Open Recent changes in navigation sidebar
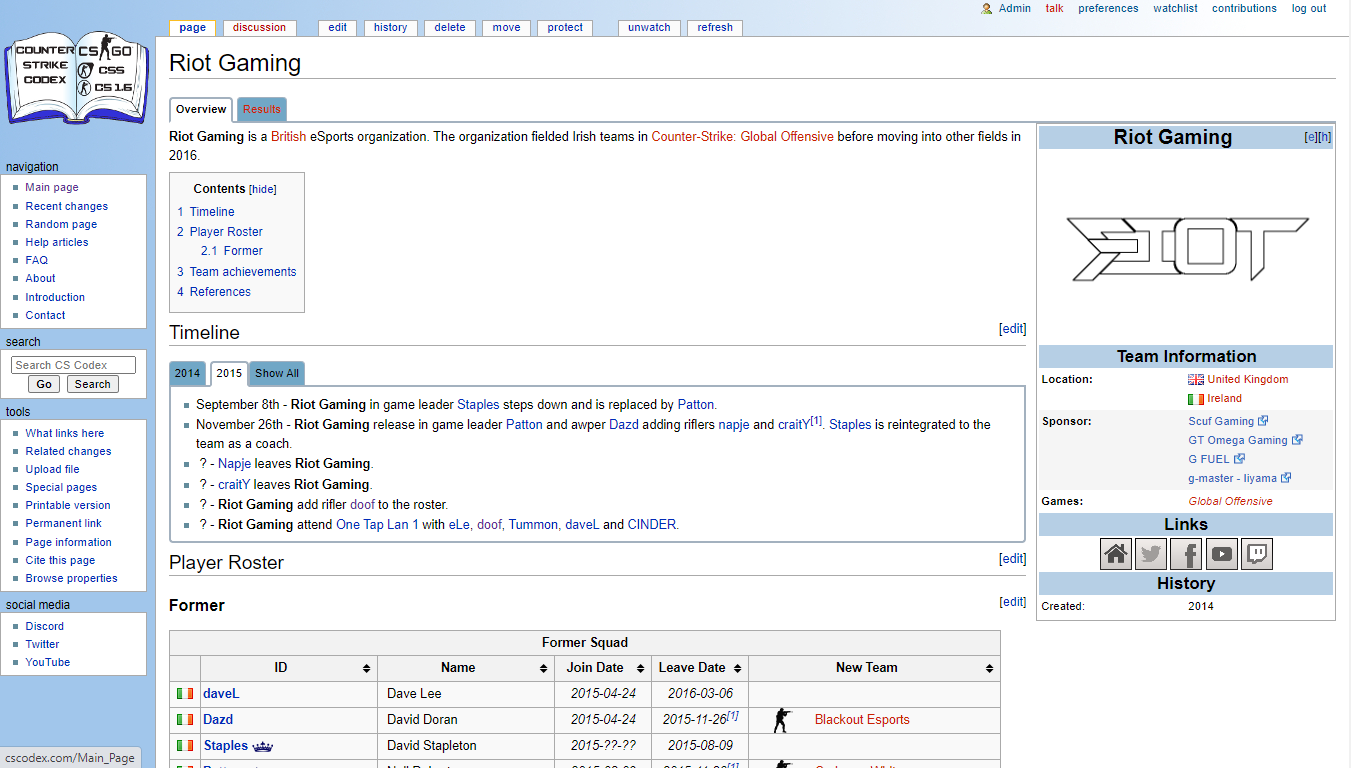The image size is (1351, 768). (x=66, y=206)
